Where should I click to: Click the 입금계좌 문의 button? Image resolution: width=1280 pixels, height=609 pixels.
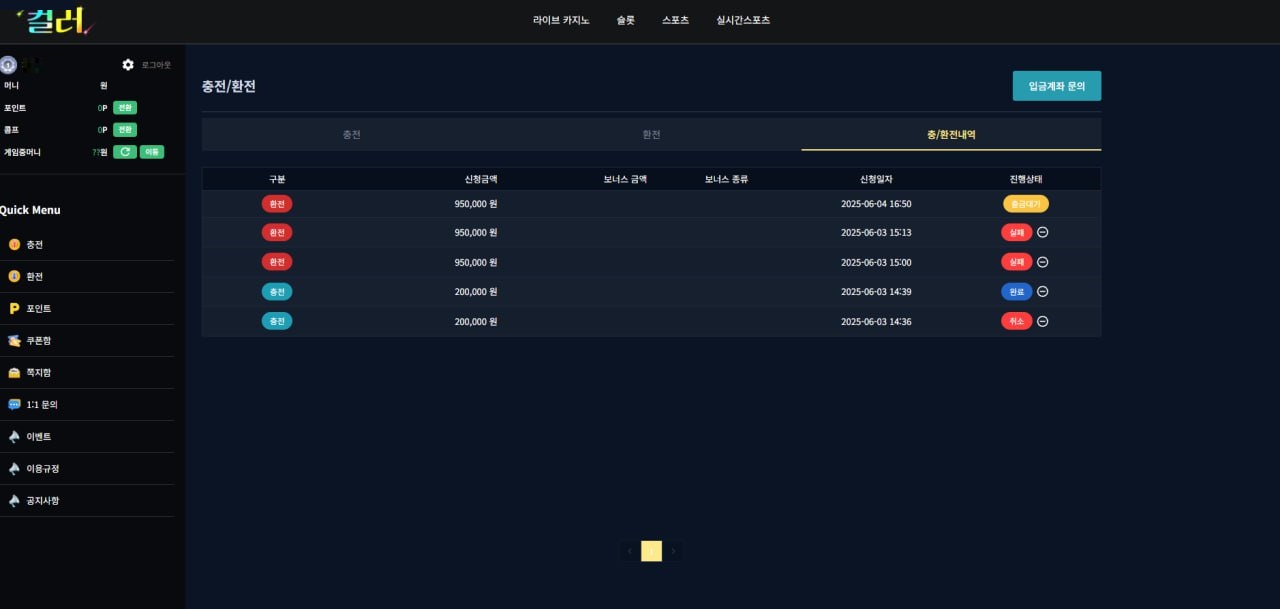click(x=1057, y=86)
